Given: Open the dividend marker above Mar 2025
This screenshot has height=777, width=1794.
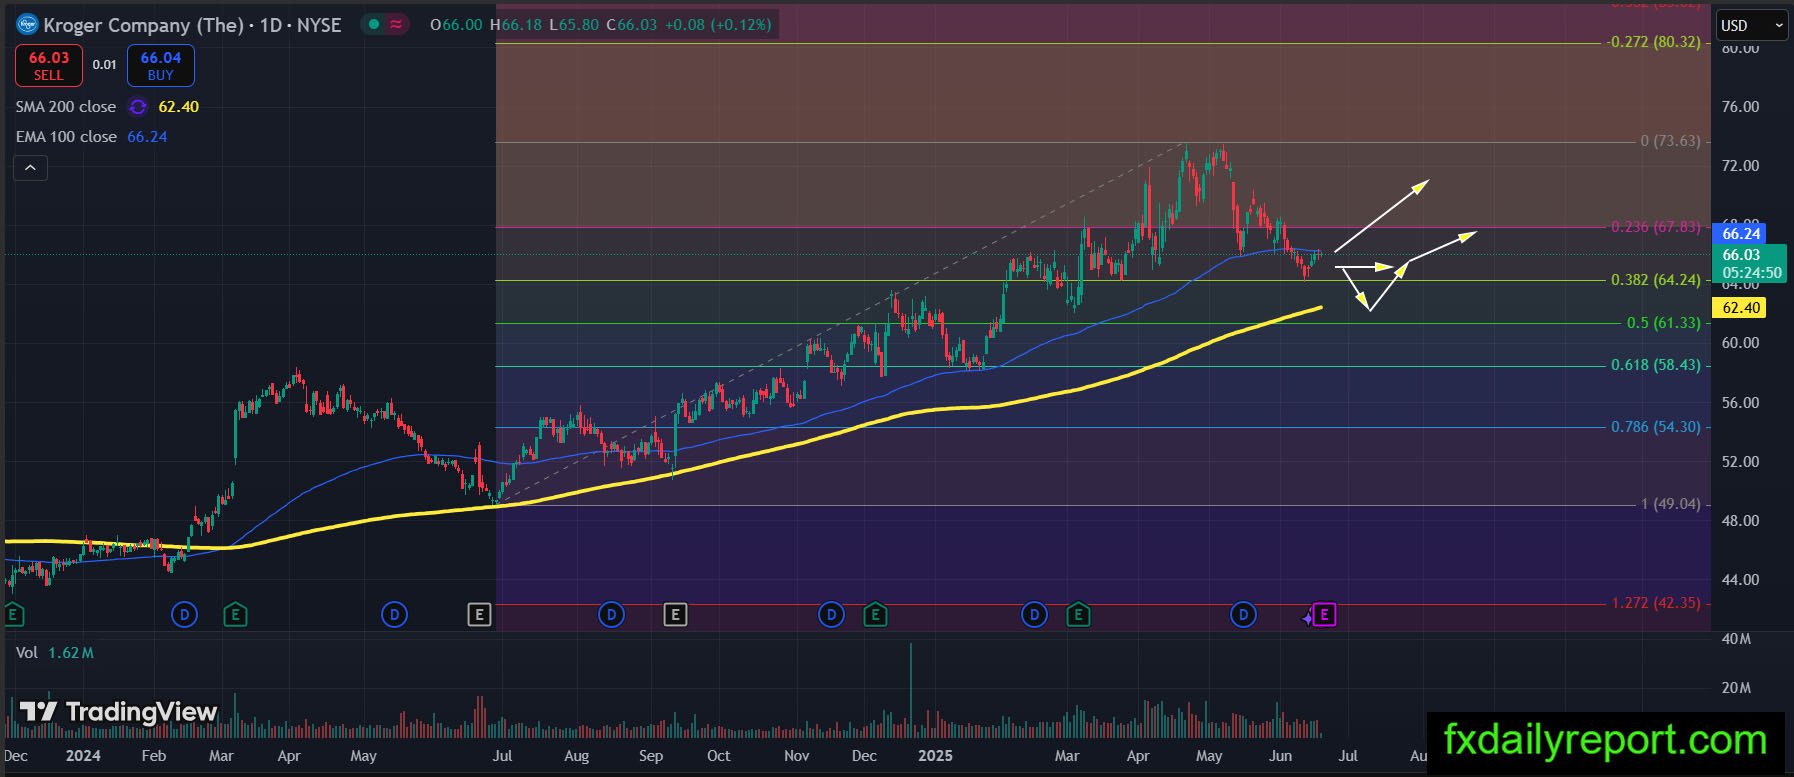Looking at the screenshot, I should (x=1035, y=614).
